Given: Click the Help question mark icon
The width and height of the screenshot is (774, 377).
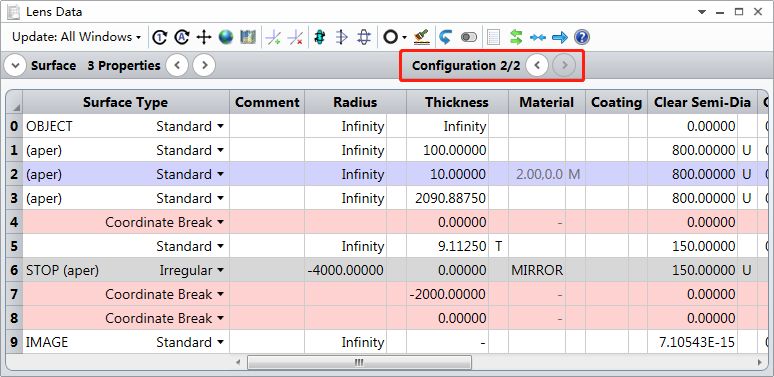Looking at the screenshot, I should [x=582, y=37].
